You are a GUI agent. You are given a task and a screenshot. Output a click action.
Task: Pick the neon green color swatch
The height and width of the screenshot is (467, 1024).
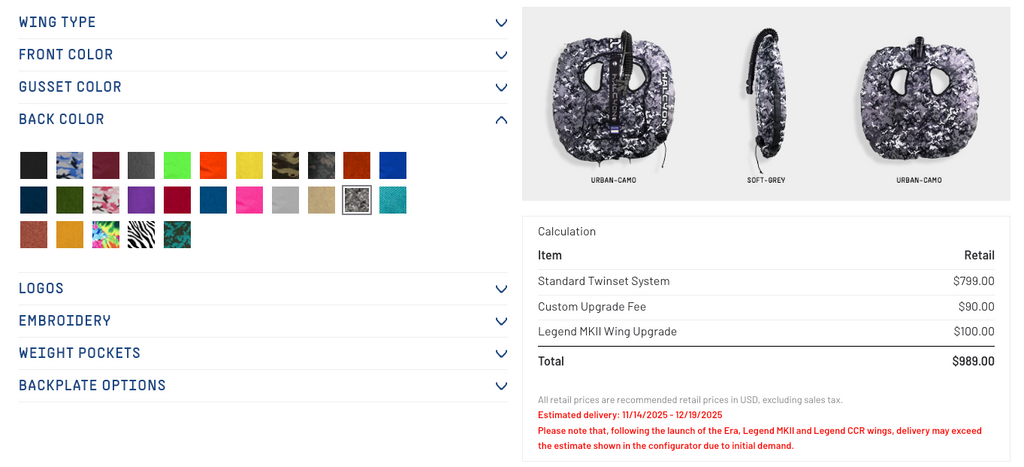tap(177, 165)
